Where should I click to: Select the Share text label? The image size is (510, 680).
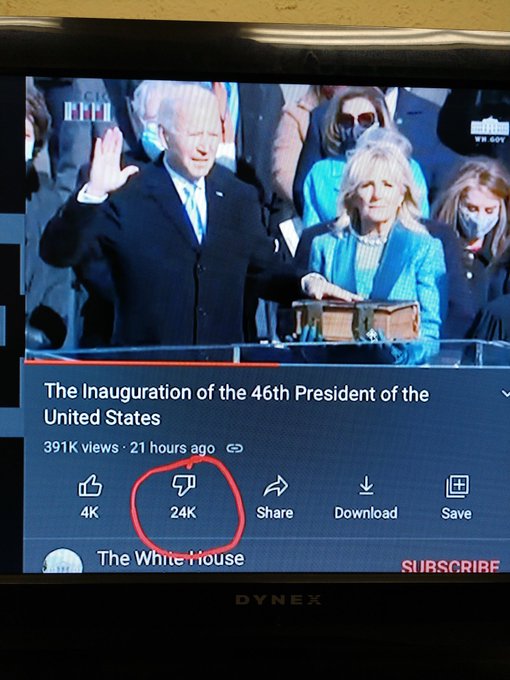[x=275, y=513]
